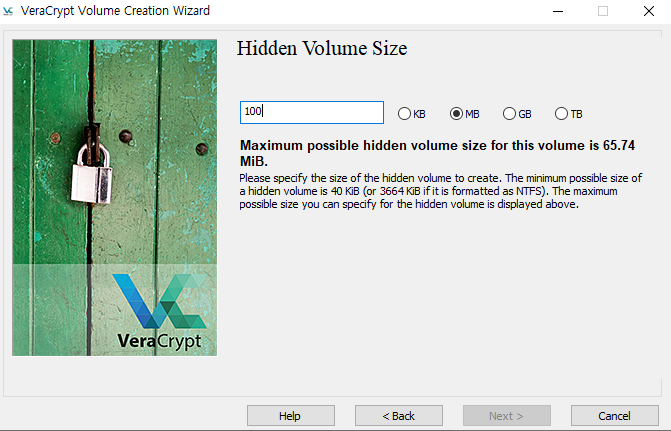Open the Help button
The image size is (671, 431).
pyautogui.click(x=291, y=416)
